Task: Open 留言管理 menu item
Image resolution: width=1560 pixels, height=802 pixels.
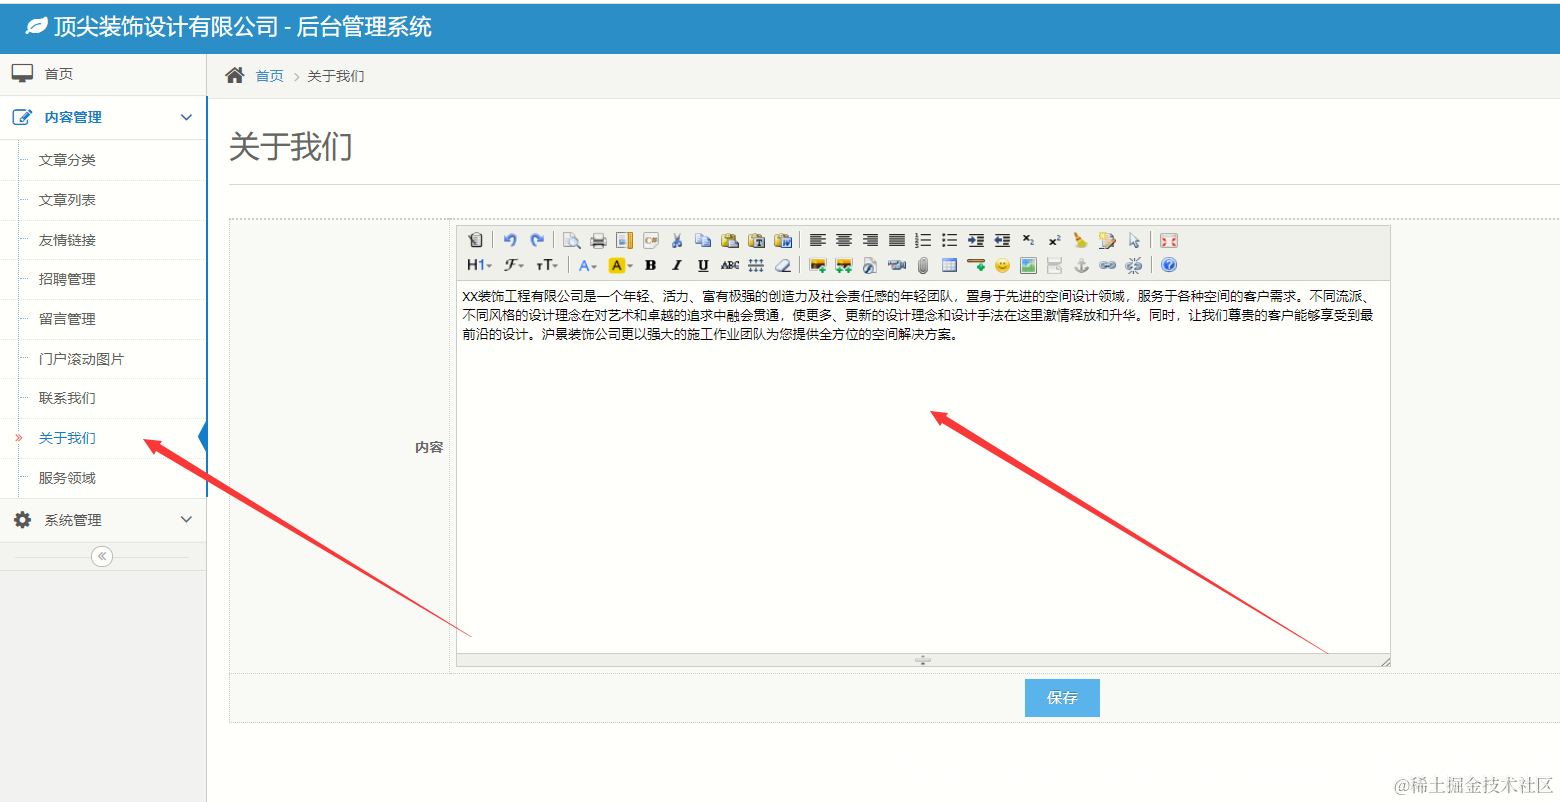Action: click(67, 319)
